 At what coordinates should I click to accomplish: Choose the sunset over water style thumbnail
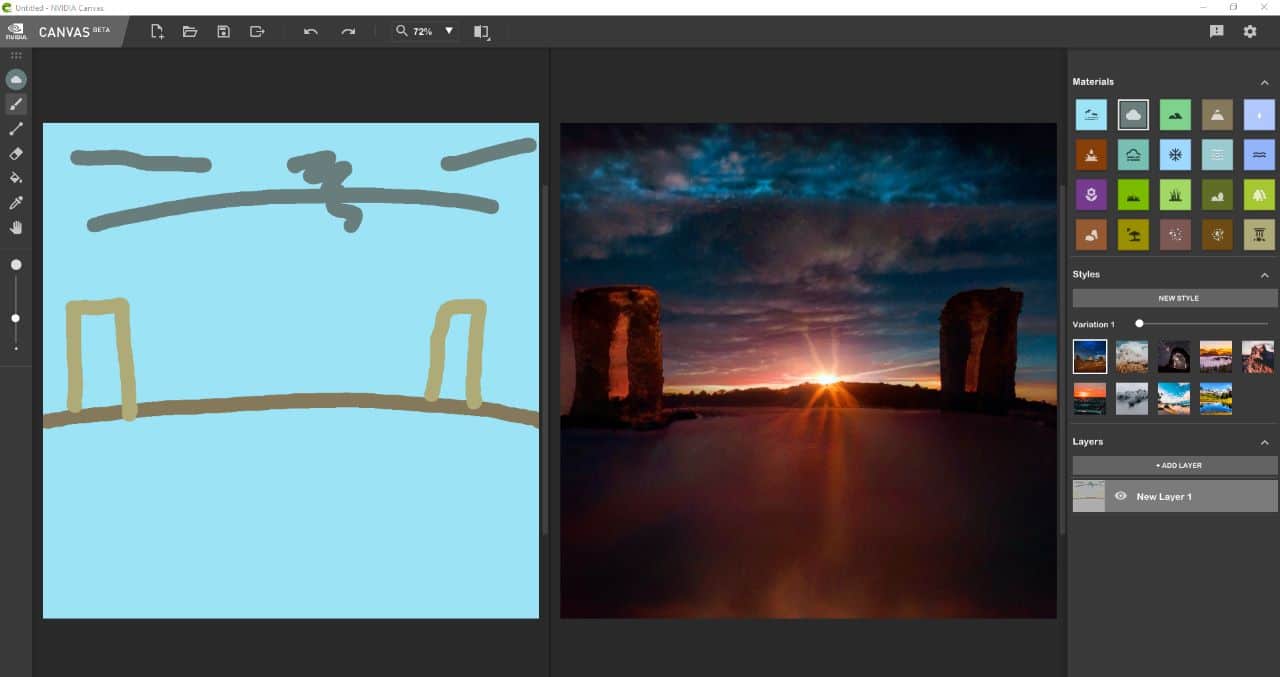[x=1090, y=398]
